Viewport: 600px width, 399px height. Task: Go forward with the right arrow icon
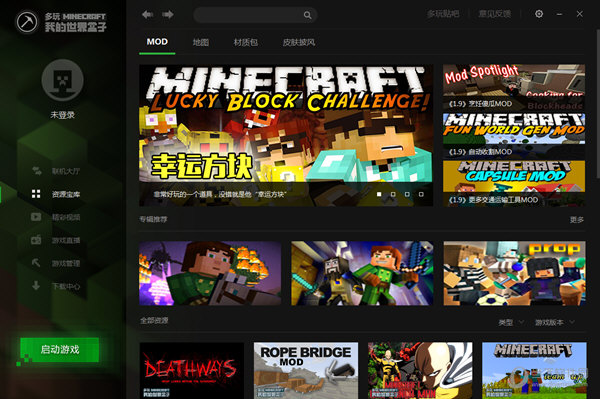coord(168,15)
